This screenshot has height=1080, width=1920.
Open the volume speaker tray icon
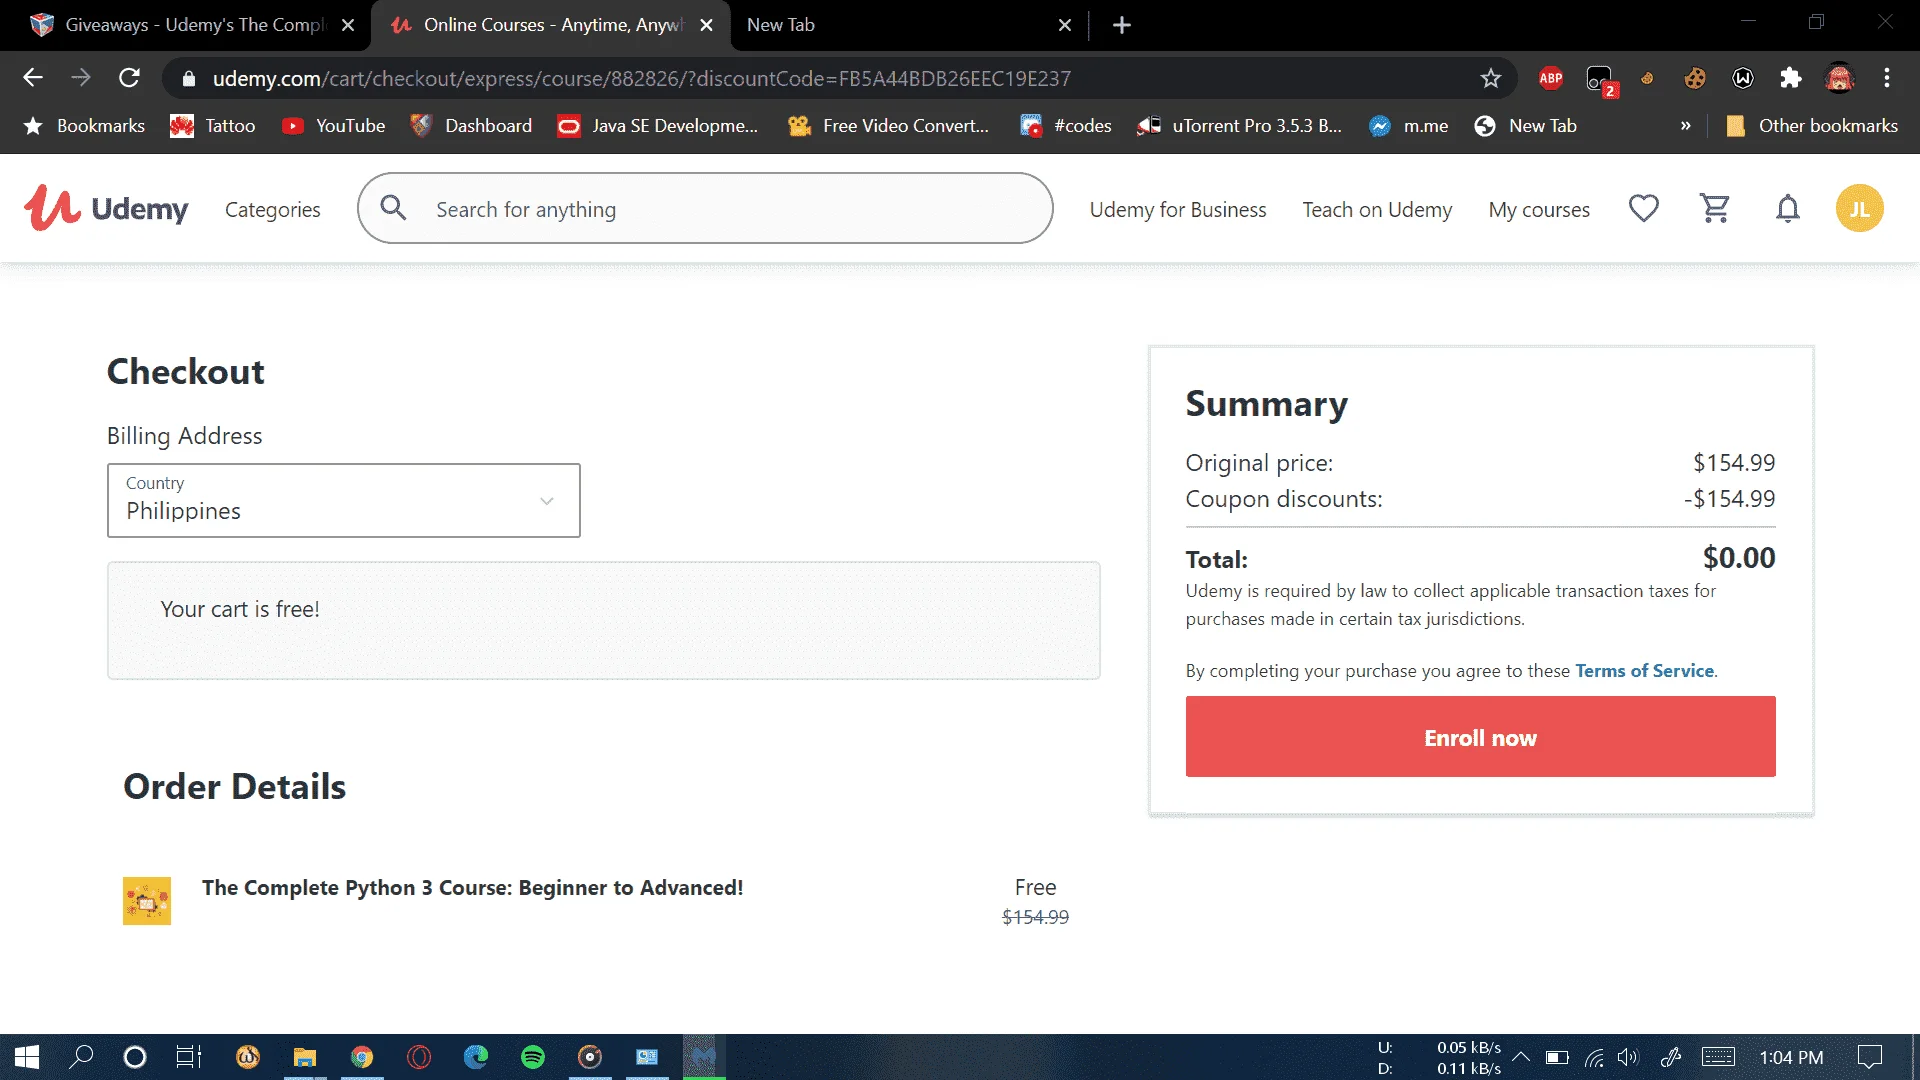pos(1628,1057)
